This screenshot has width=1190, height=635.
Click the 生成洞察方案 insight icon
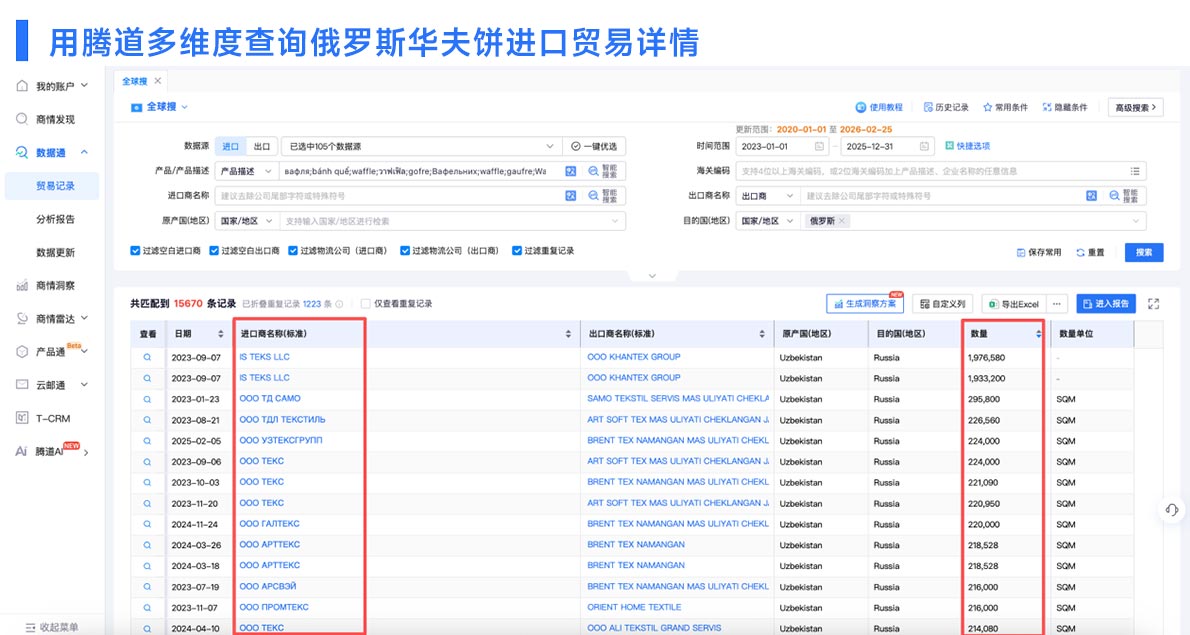point(838,304)
